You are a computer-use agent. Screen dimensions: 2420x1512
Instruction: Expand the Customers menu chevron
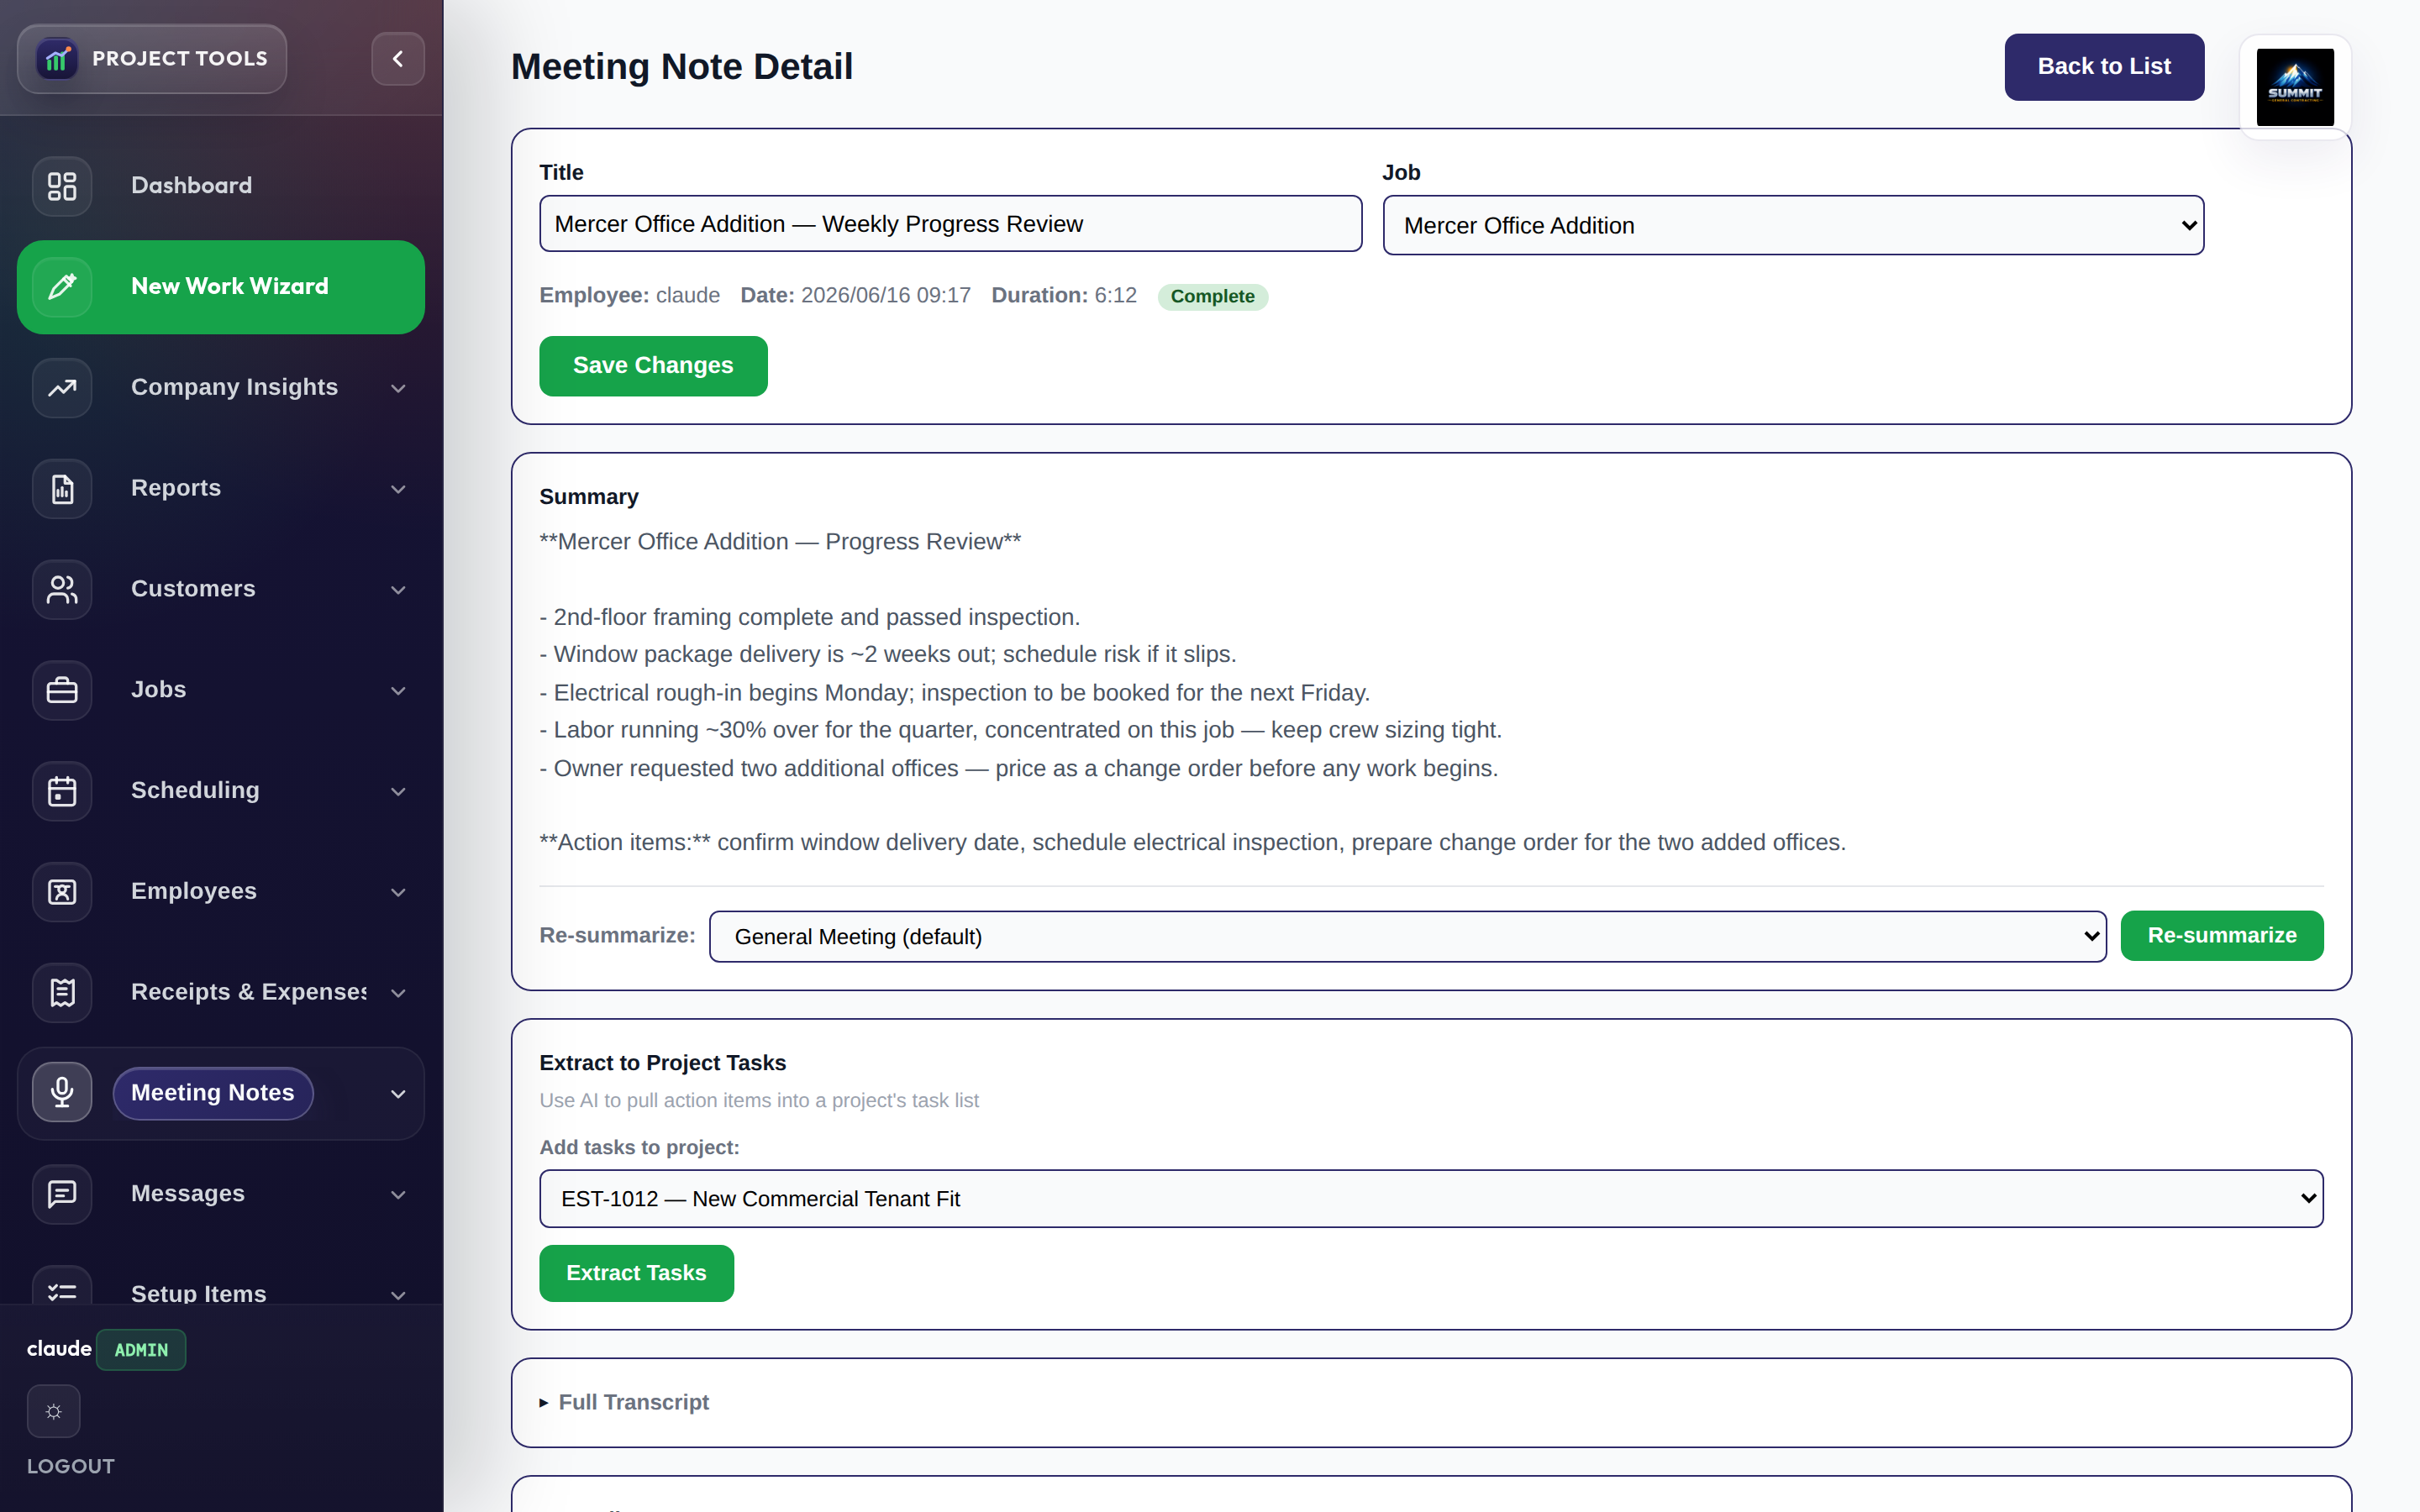(398, 590)
